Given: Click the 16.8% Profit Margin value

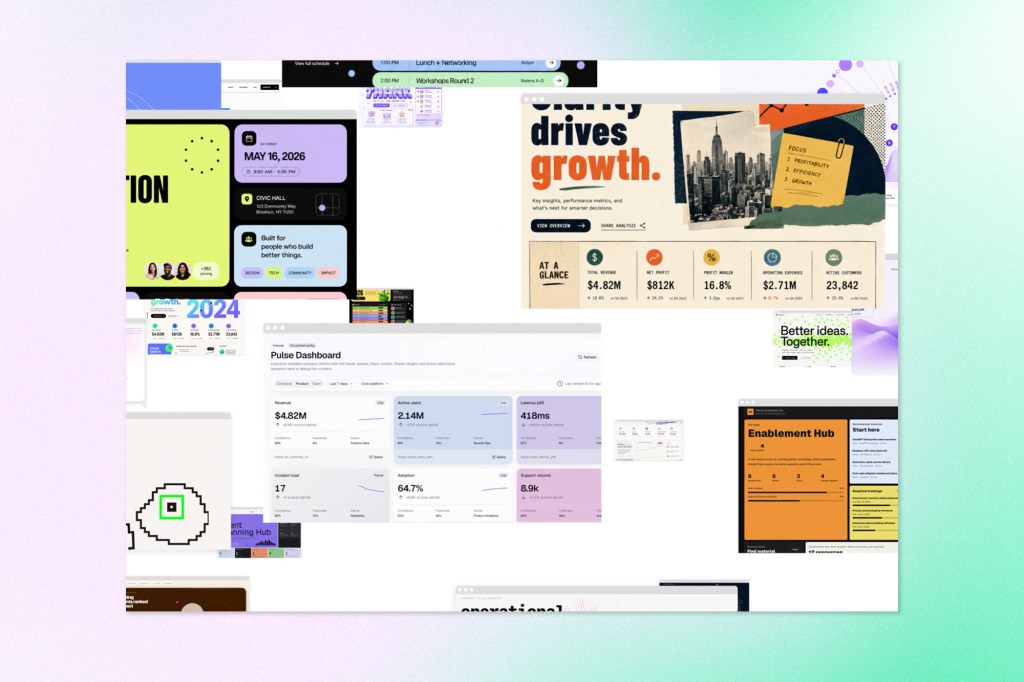Looking at the screenshot, I should point(717,285).
